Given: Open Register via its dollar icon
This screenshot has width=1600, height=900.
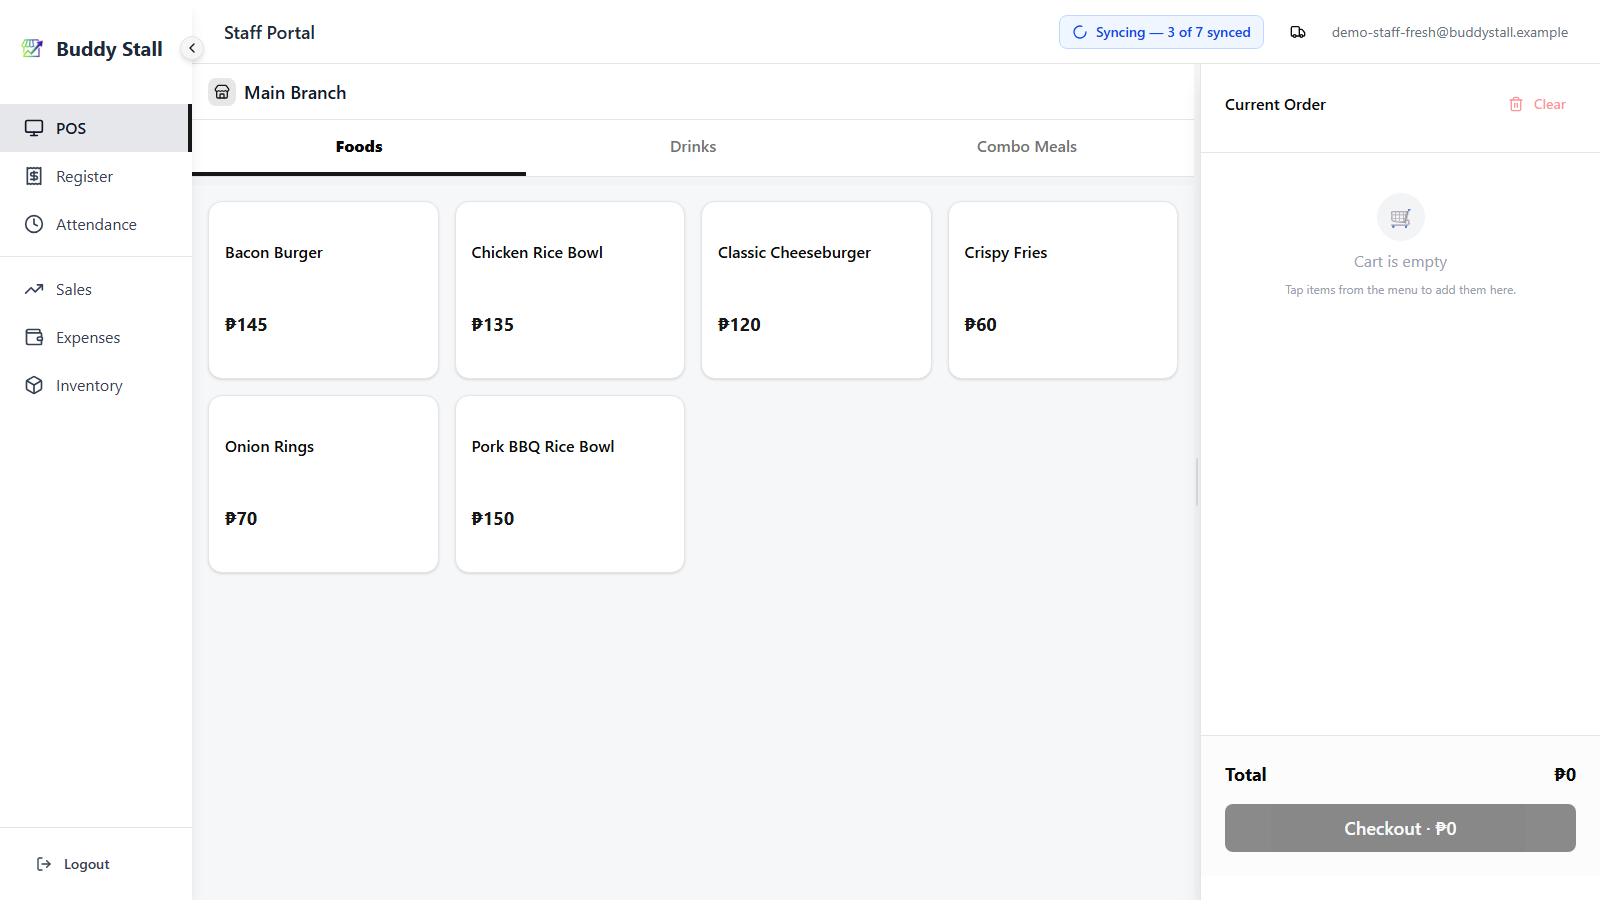Looking at the screenshot, I should (x=34, y=176).
